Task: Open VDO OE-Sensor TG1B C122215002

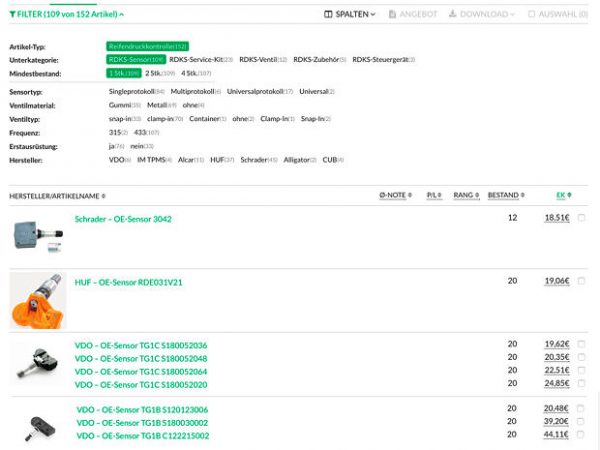Action: coord(143,436)
